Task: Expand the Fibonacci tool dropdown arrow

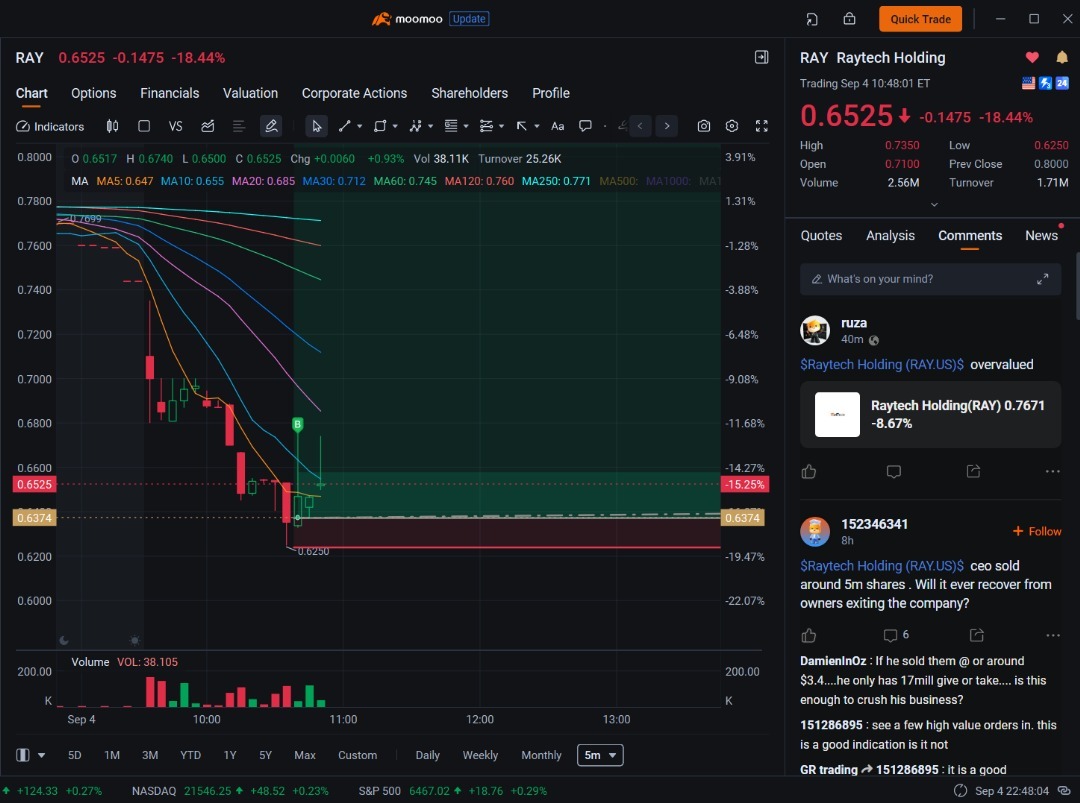Action: pyautogui.click(x=466, y=126)
